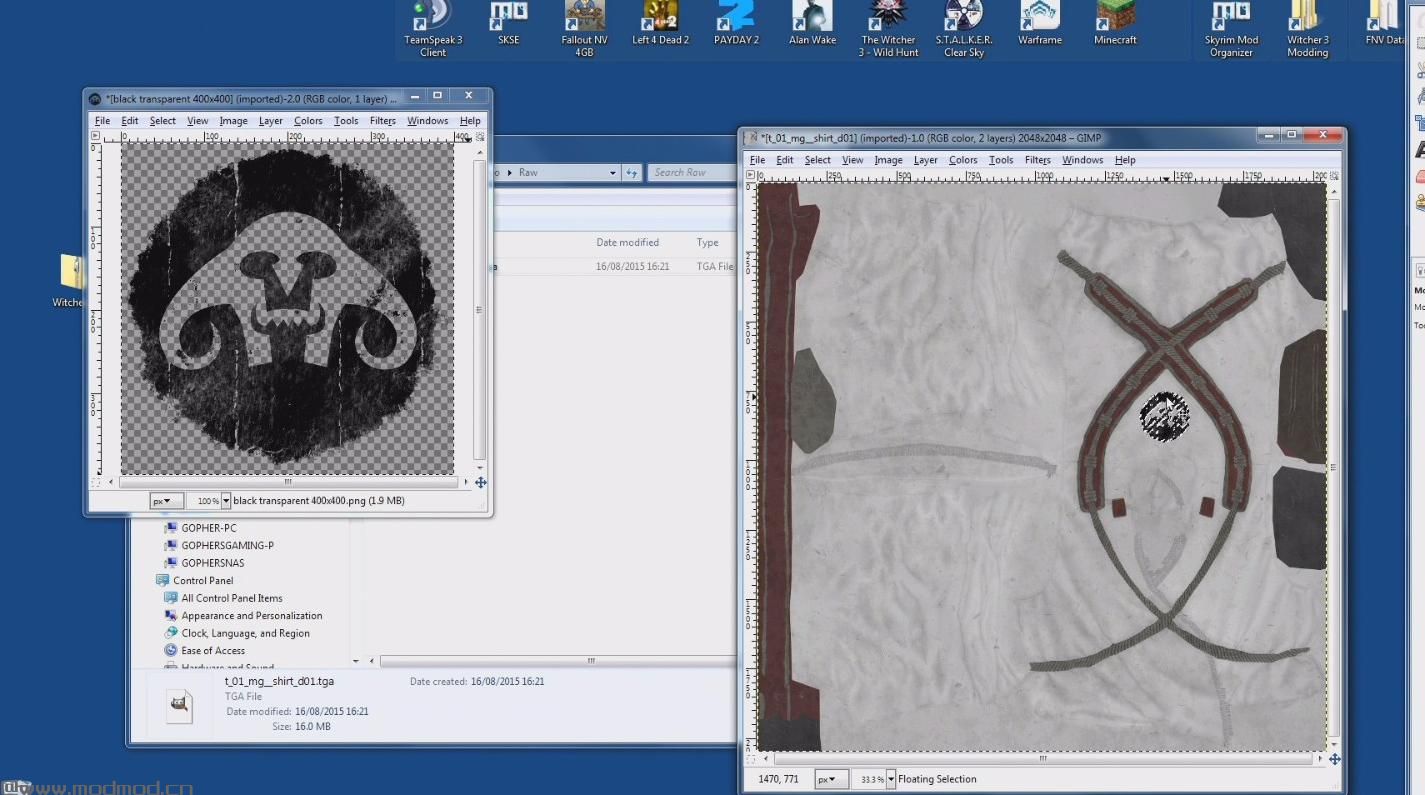Open image menu arrow button in small GIMP window
Screen dimensions: 1425x795
[x=96, y=135]
